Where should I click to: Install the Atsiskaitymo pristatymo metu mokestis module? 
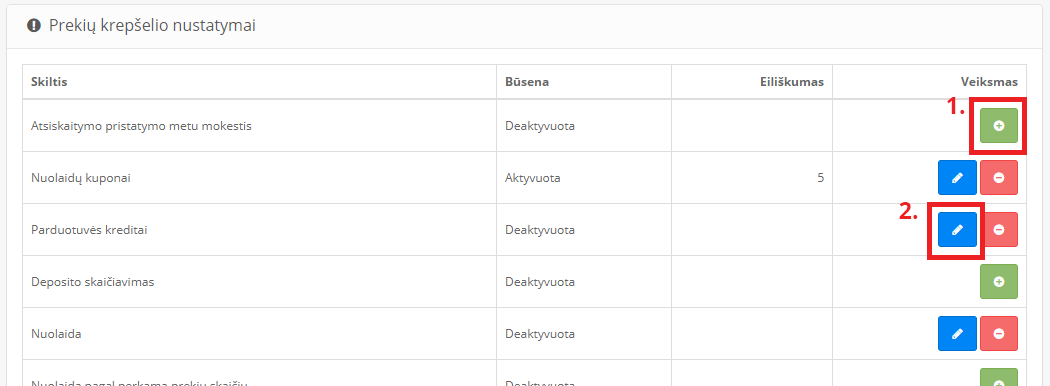point(998,125)
